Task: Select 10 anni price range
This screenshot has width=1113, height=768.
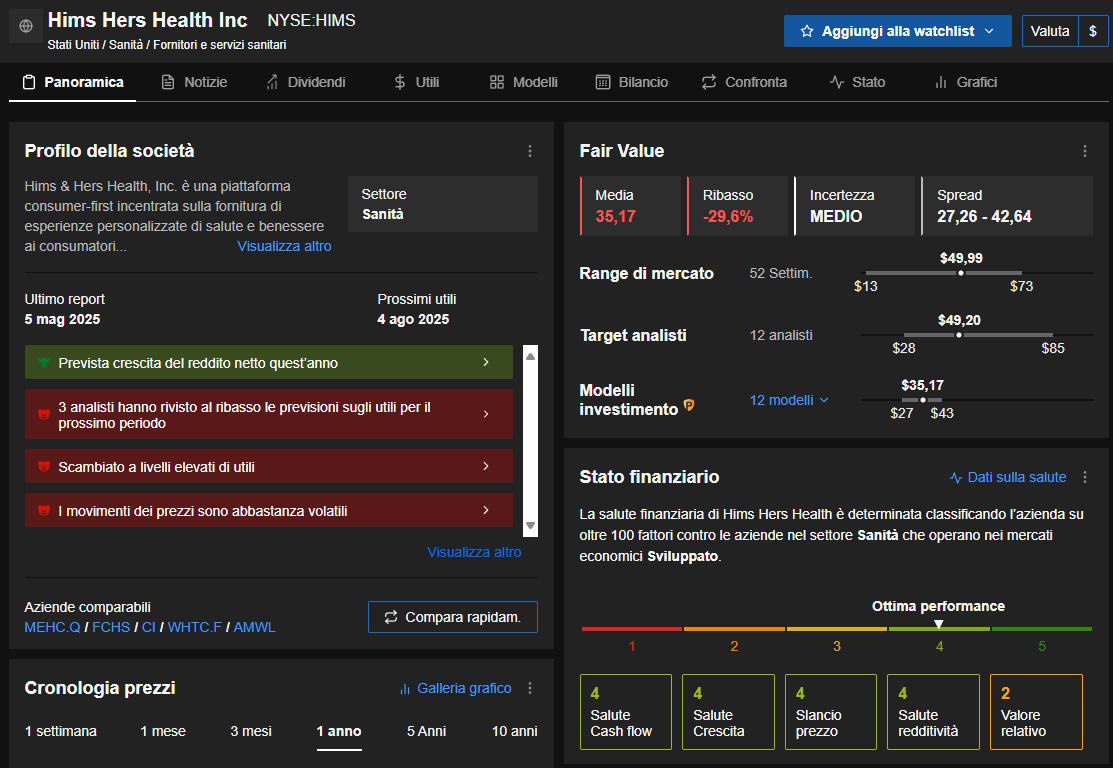Action: [515, 731]
